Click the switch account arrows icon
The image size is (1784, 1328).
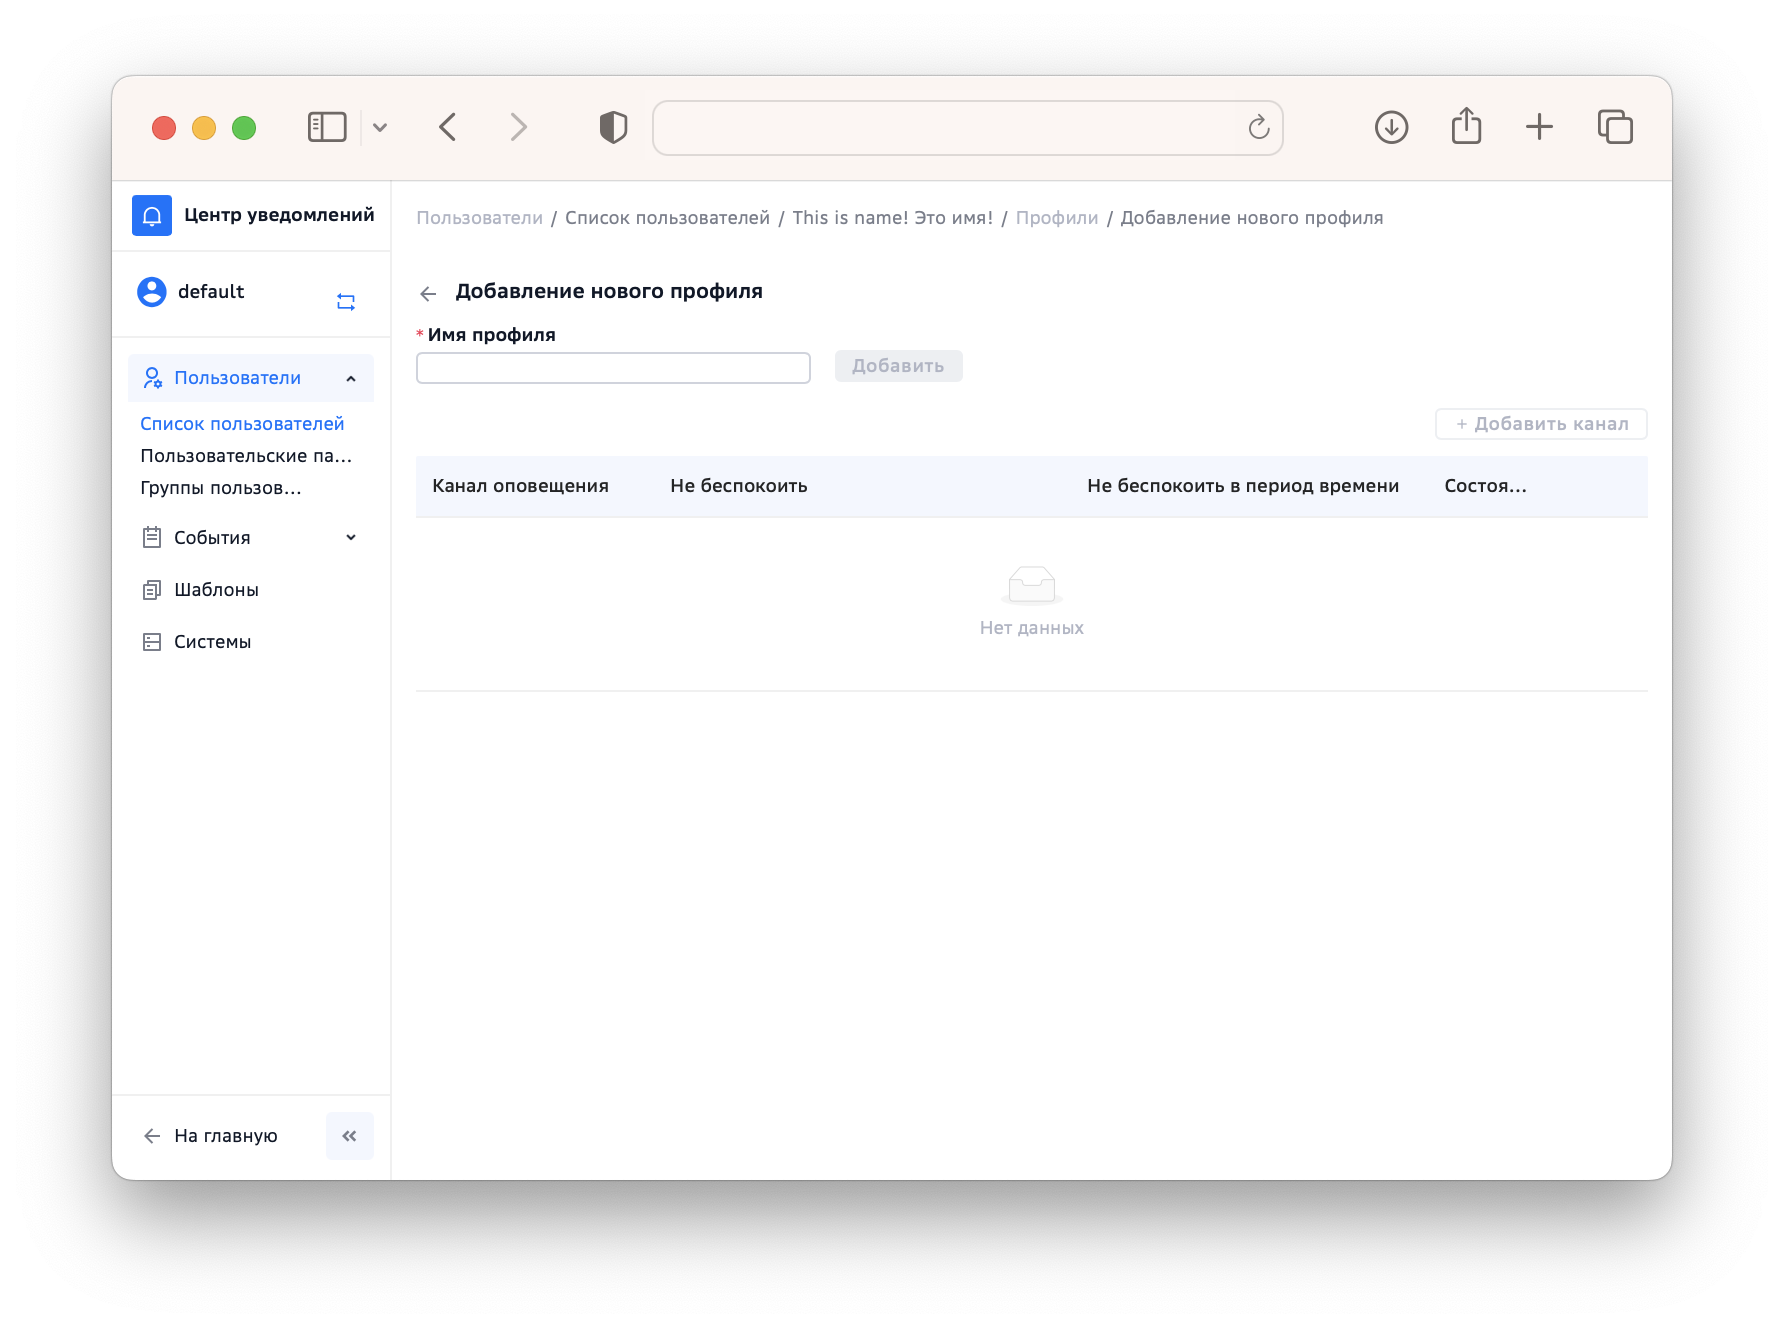click(x=346, y=302)
